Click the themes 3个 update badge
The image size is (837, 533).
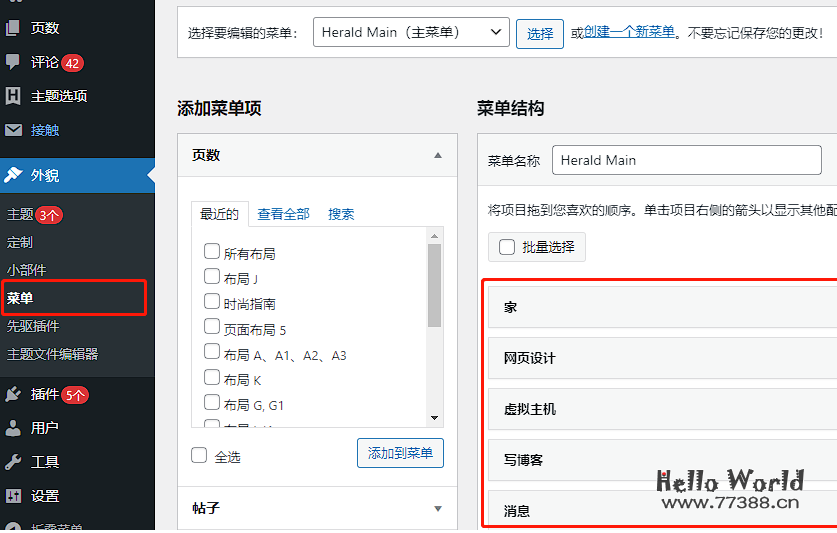pyautogui.click(x=49, y=215)
